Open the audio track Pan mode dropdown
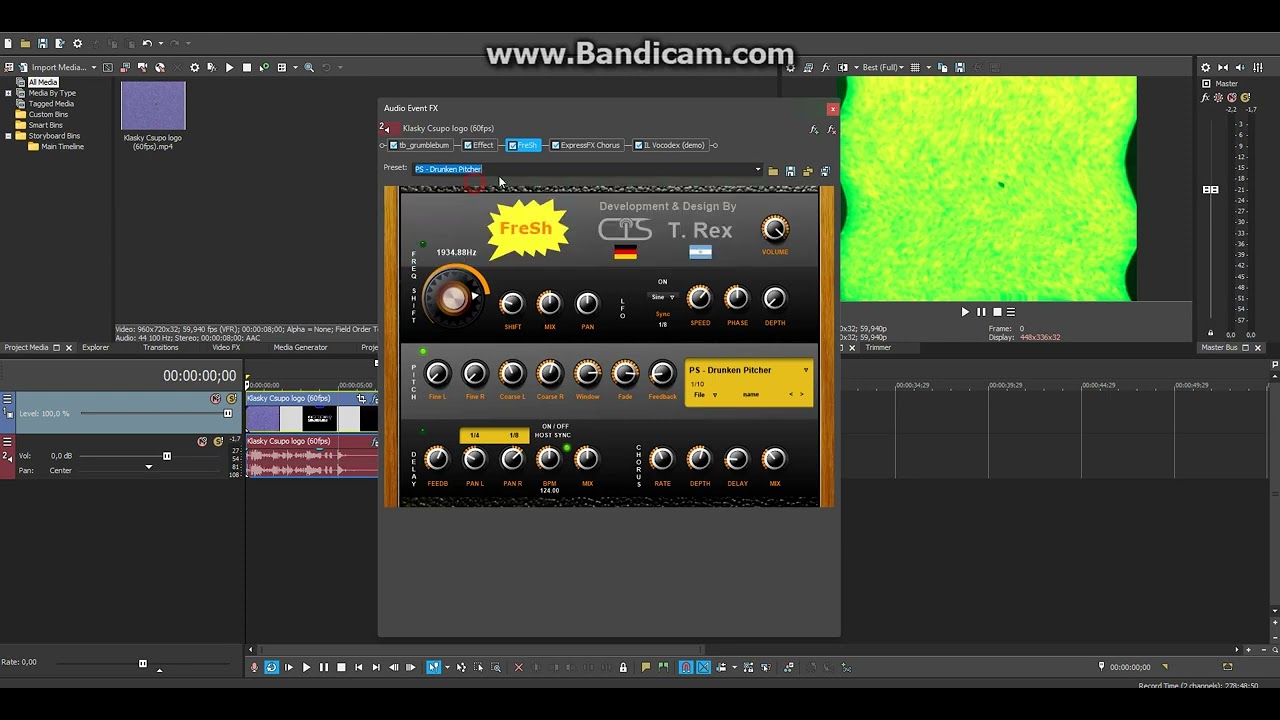Image resolution: width=1280 pixels, height=720 pixels. (x=149, y=467)
